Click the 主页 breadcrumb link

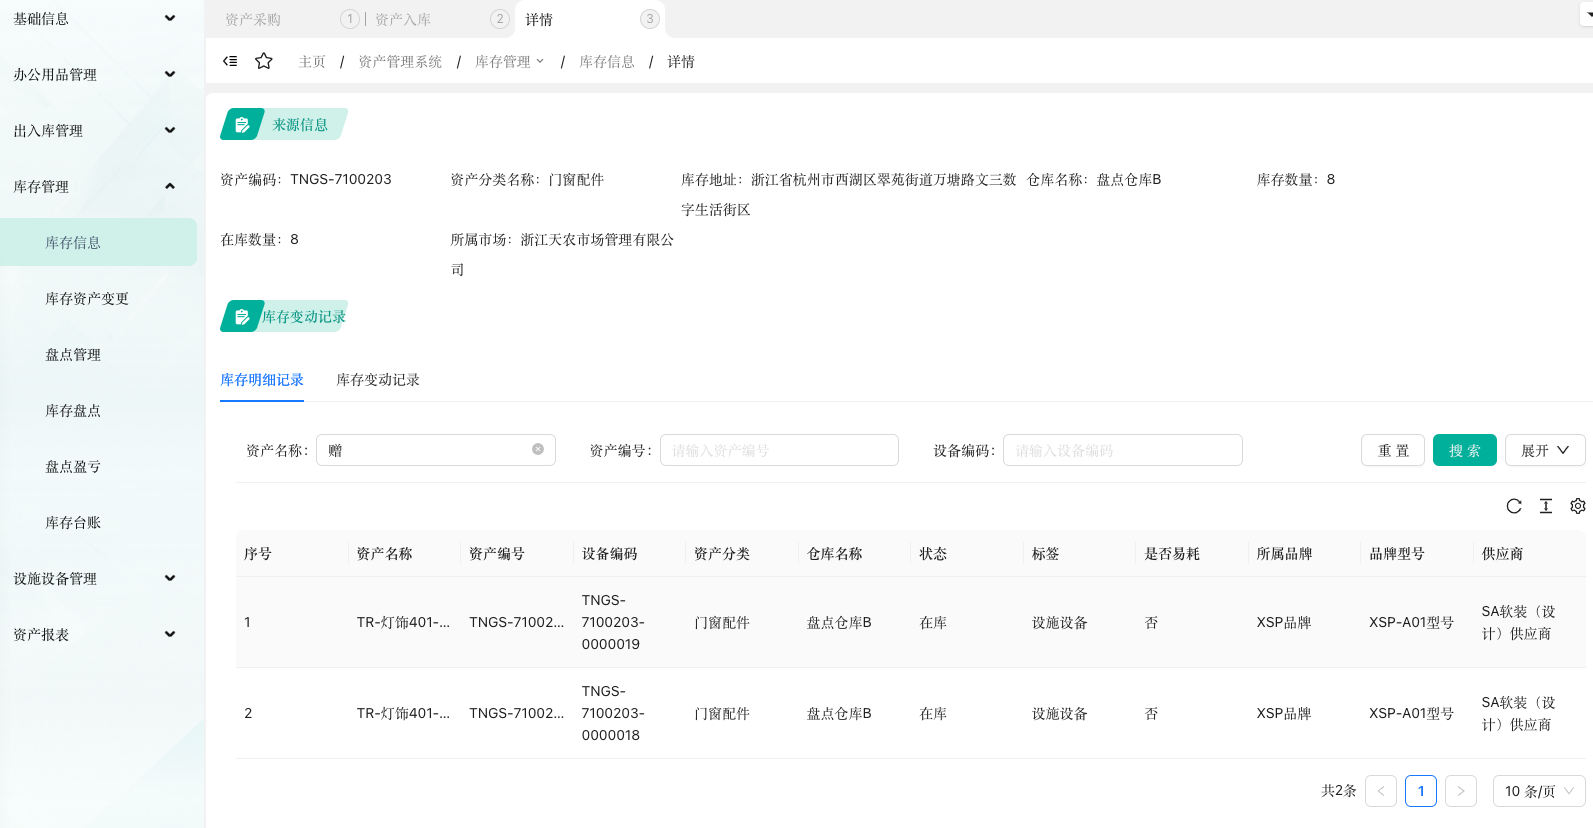coord(312,62)
